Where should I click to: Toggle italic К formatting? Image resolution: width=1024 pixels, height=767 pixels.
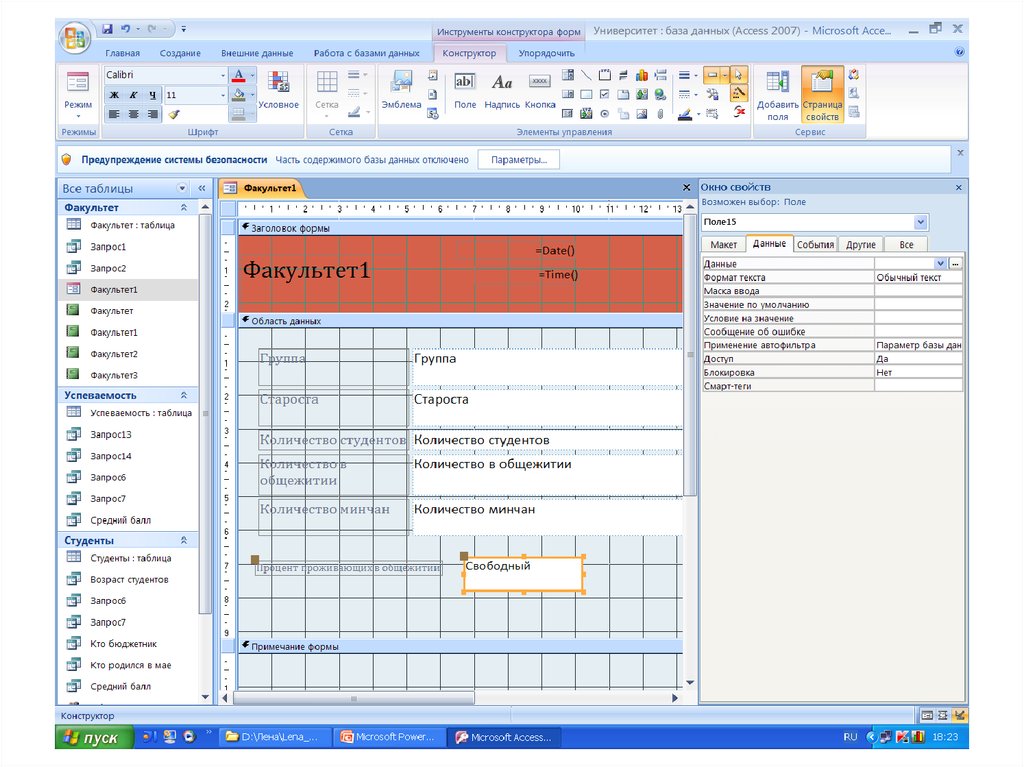[132, 95]
